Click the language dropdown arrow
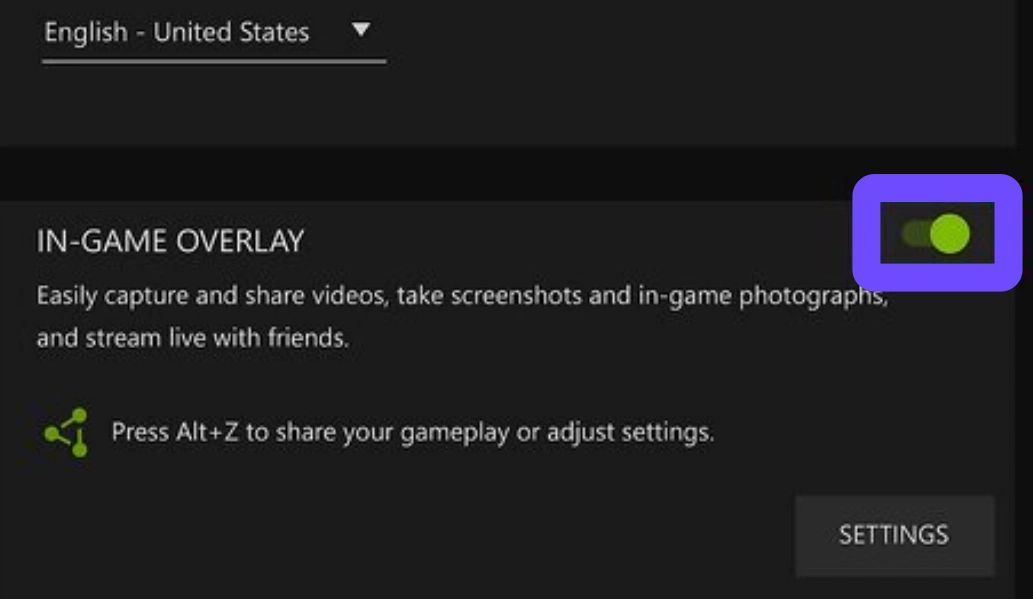This screenshot has width=1033, height=599. [x=361, y=31]
